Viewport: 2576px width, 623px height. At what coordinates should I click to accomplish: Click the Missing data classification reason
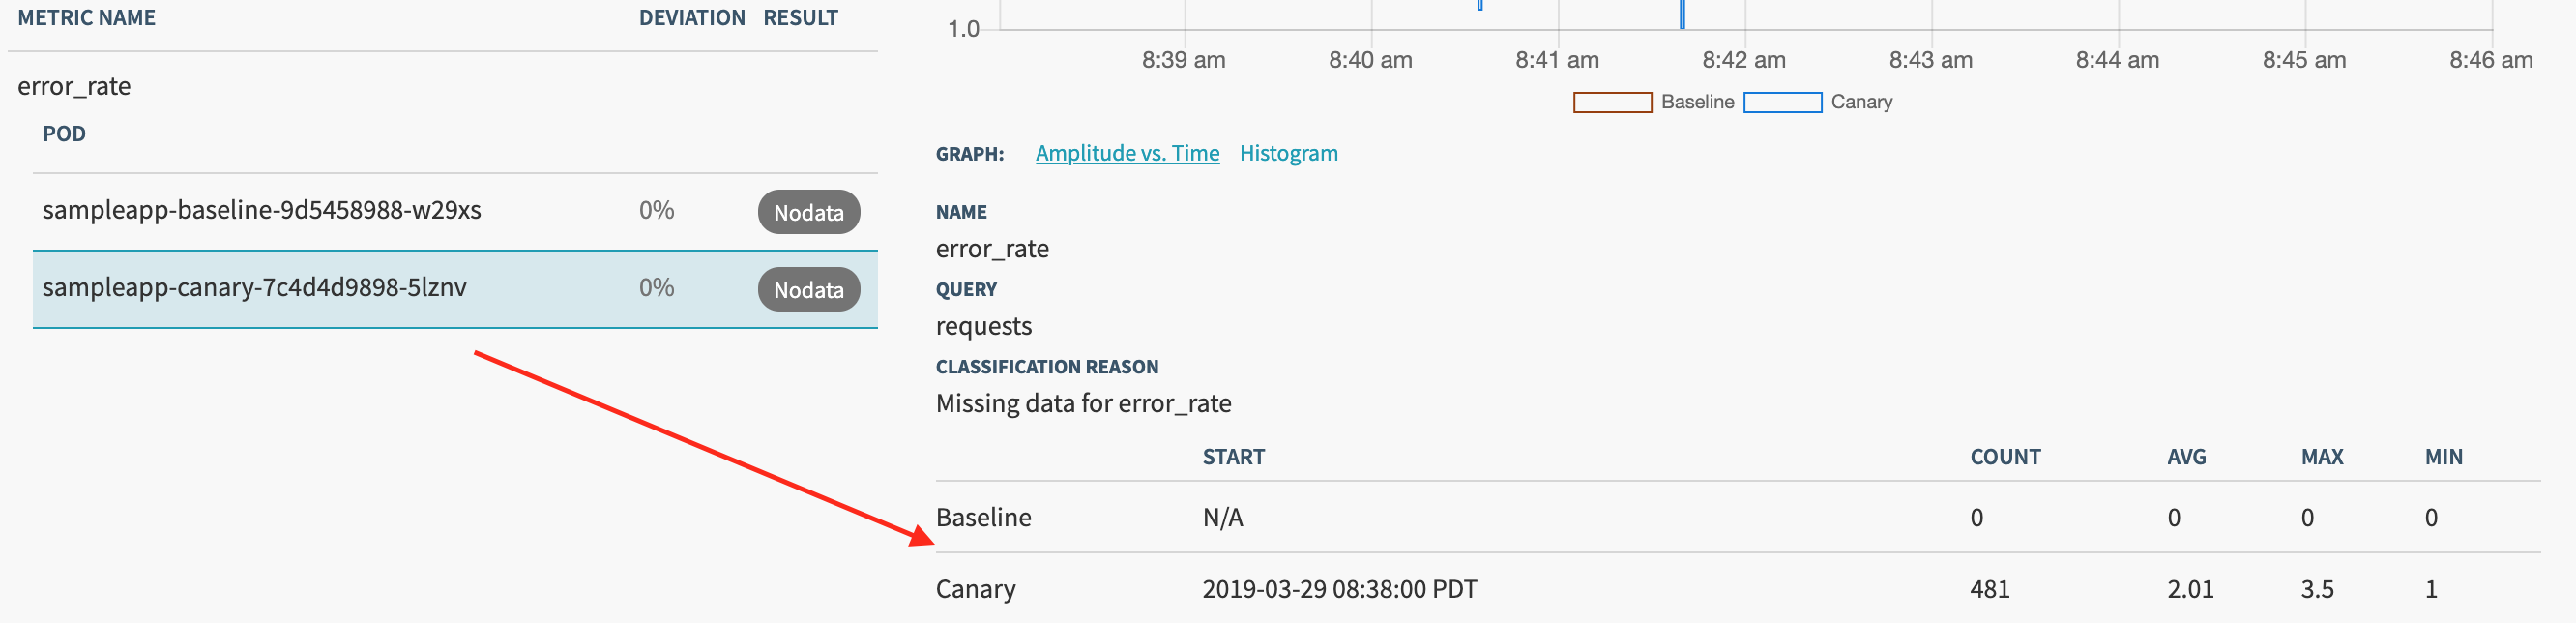point(1083,403)
